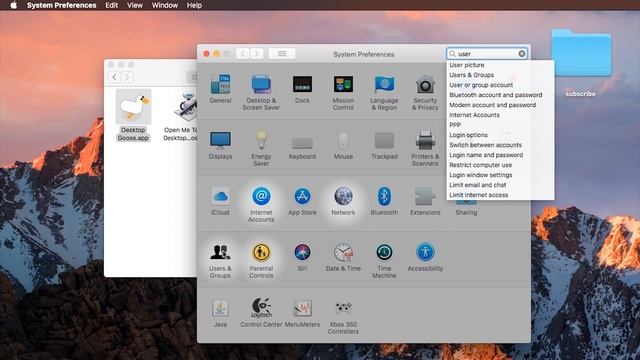
Task: Click the System Preferences search field
Action: pyautogui.click(x=486, y=54)
